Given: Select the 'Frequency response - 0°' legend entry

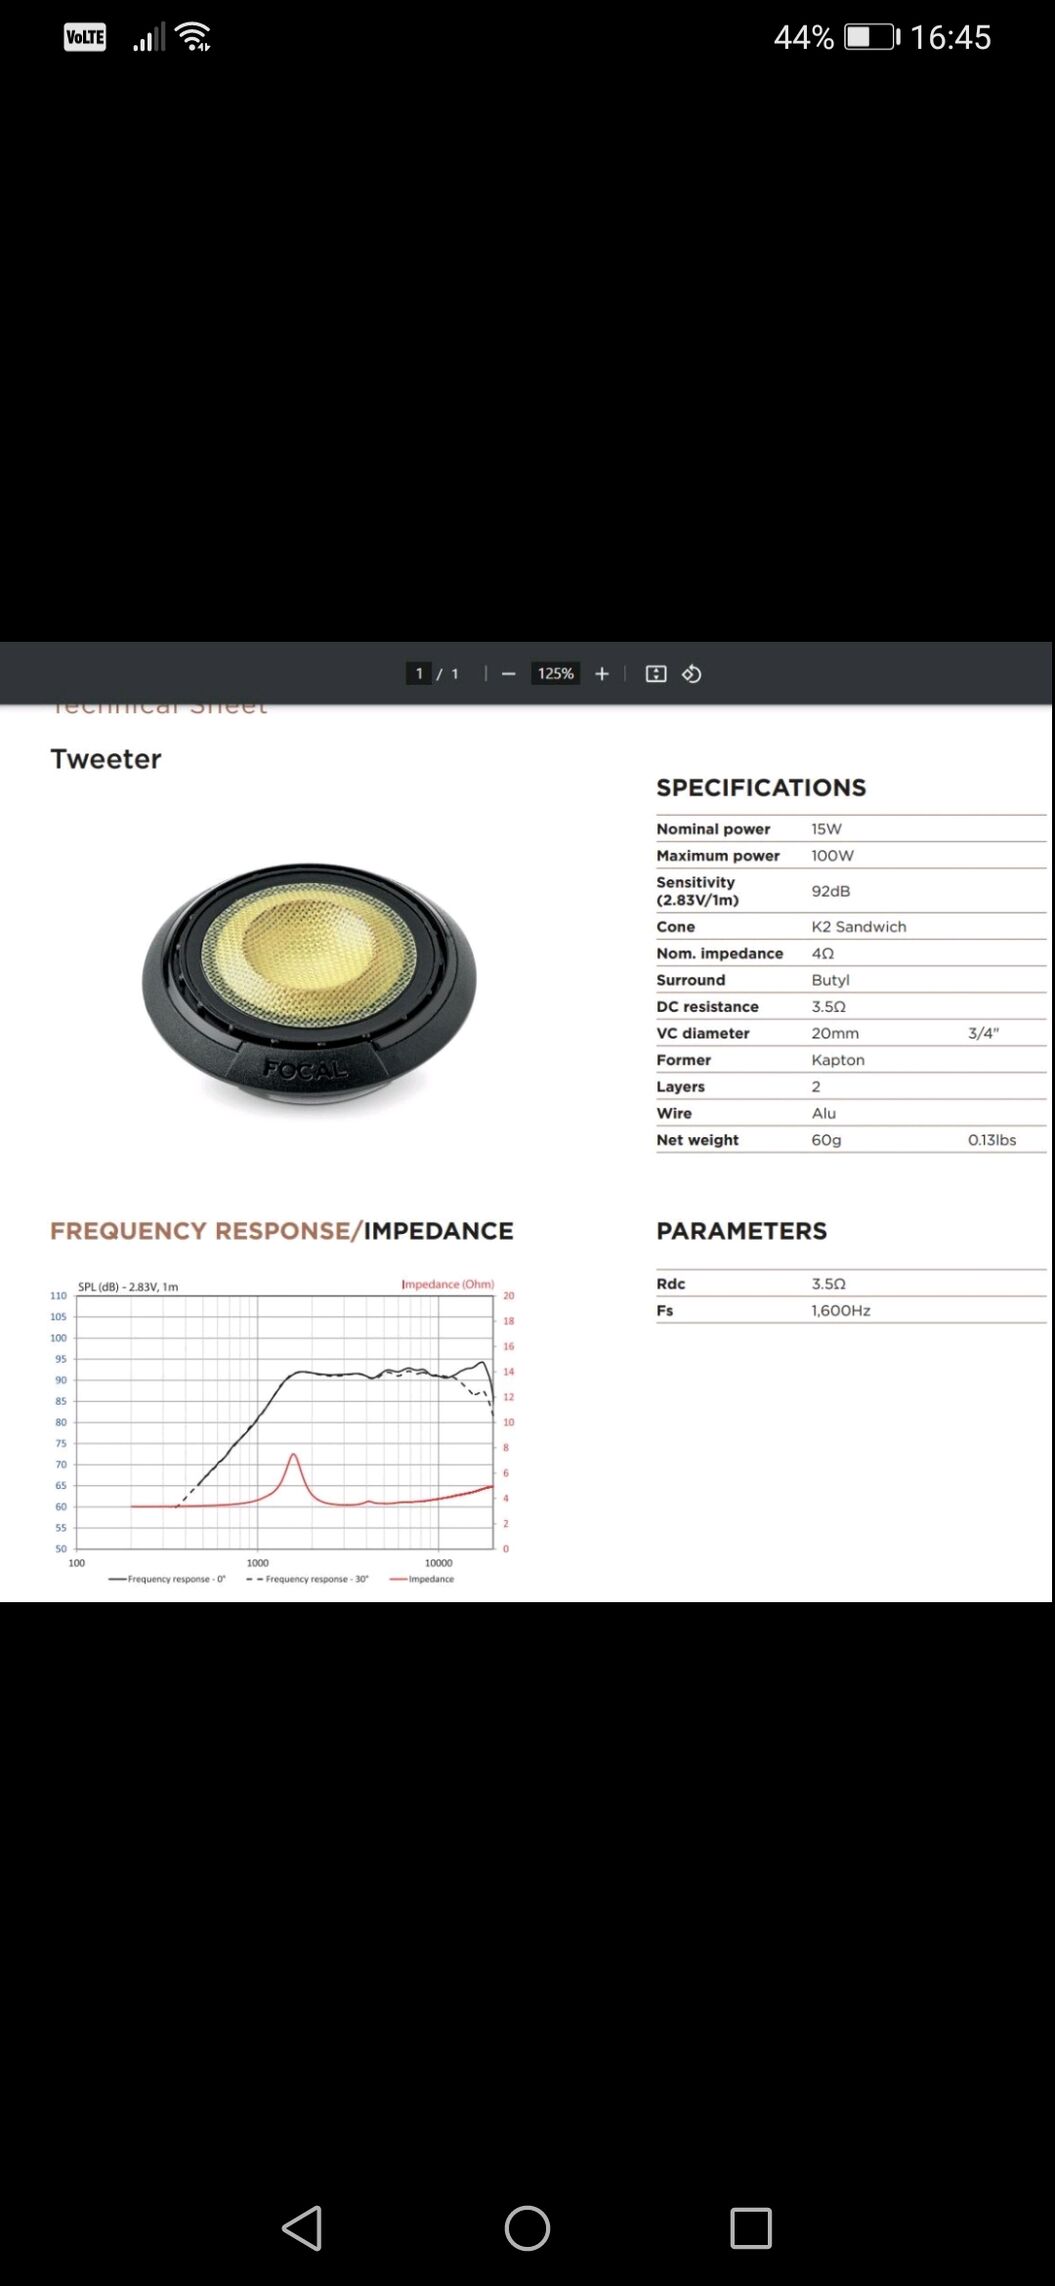Looking at the screenshot, I should click(x=167, y=1579).
